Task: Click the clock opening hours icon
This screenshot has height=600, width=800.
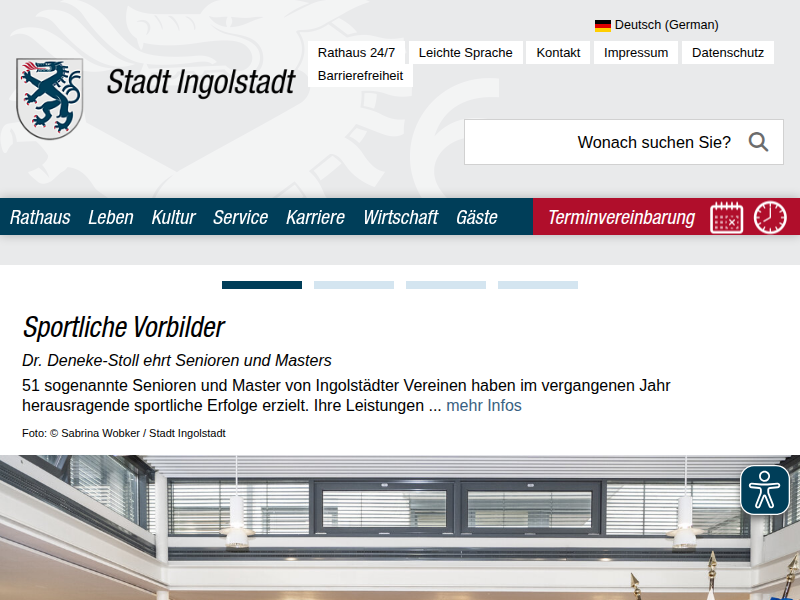Action: click(x=770, y=217)
